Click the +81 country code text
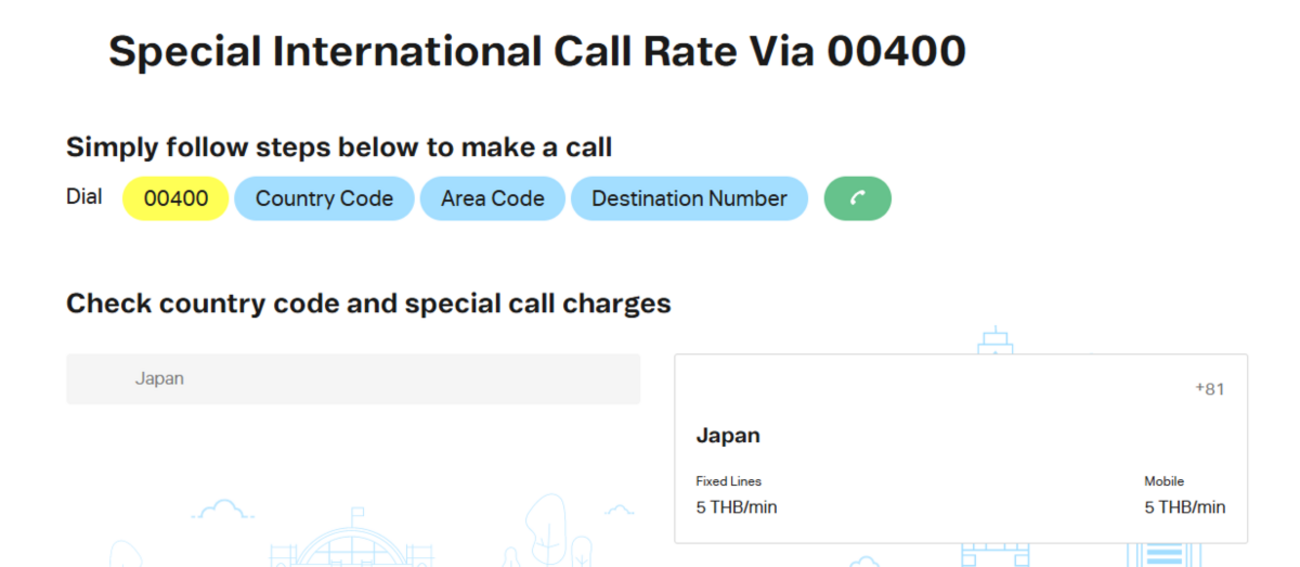The height and width of the screenshot is (567, 1300). point(1210,389)
